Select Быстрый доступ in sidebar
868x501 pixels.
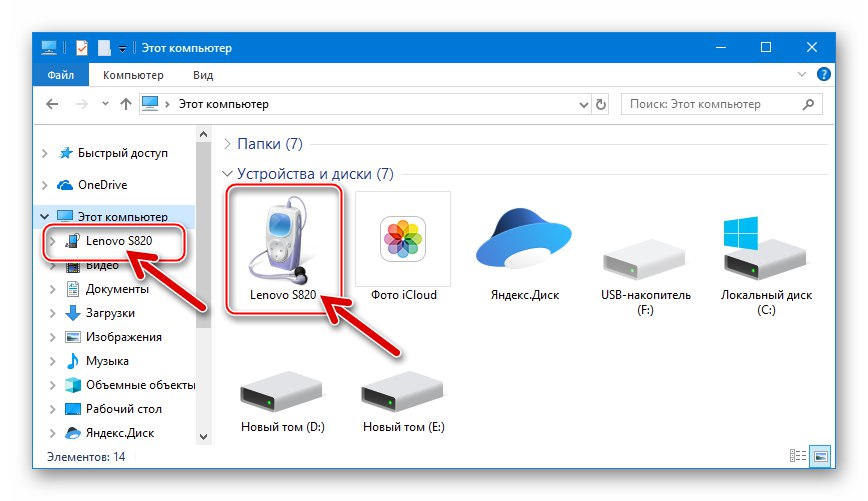coord(123,153)
